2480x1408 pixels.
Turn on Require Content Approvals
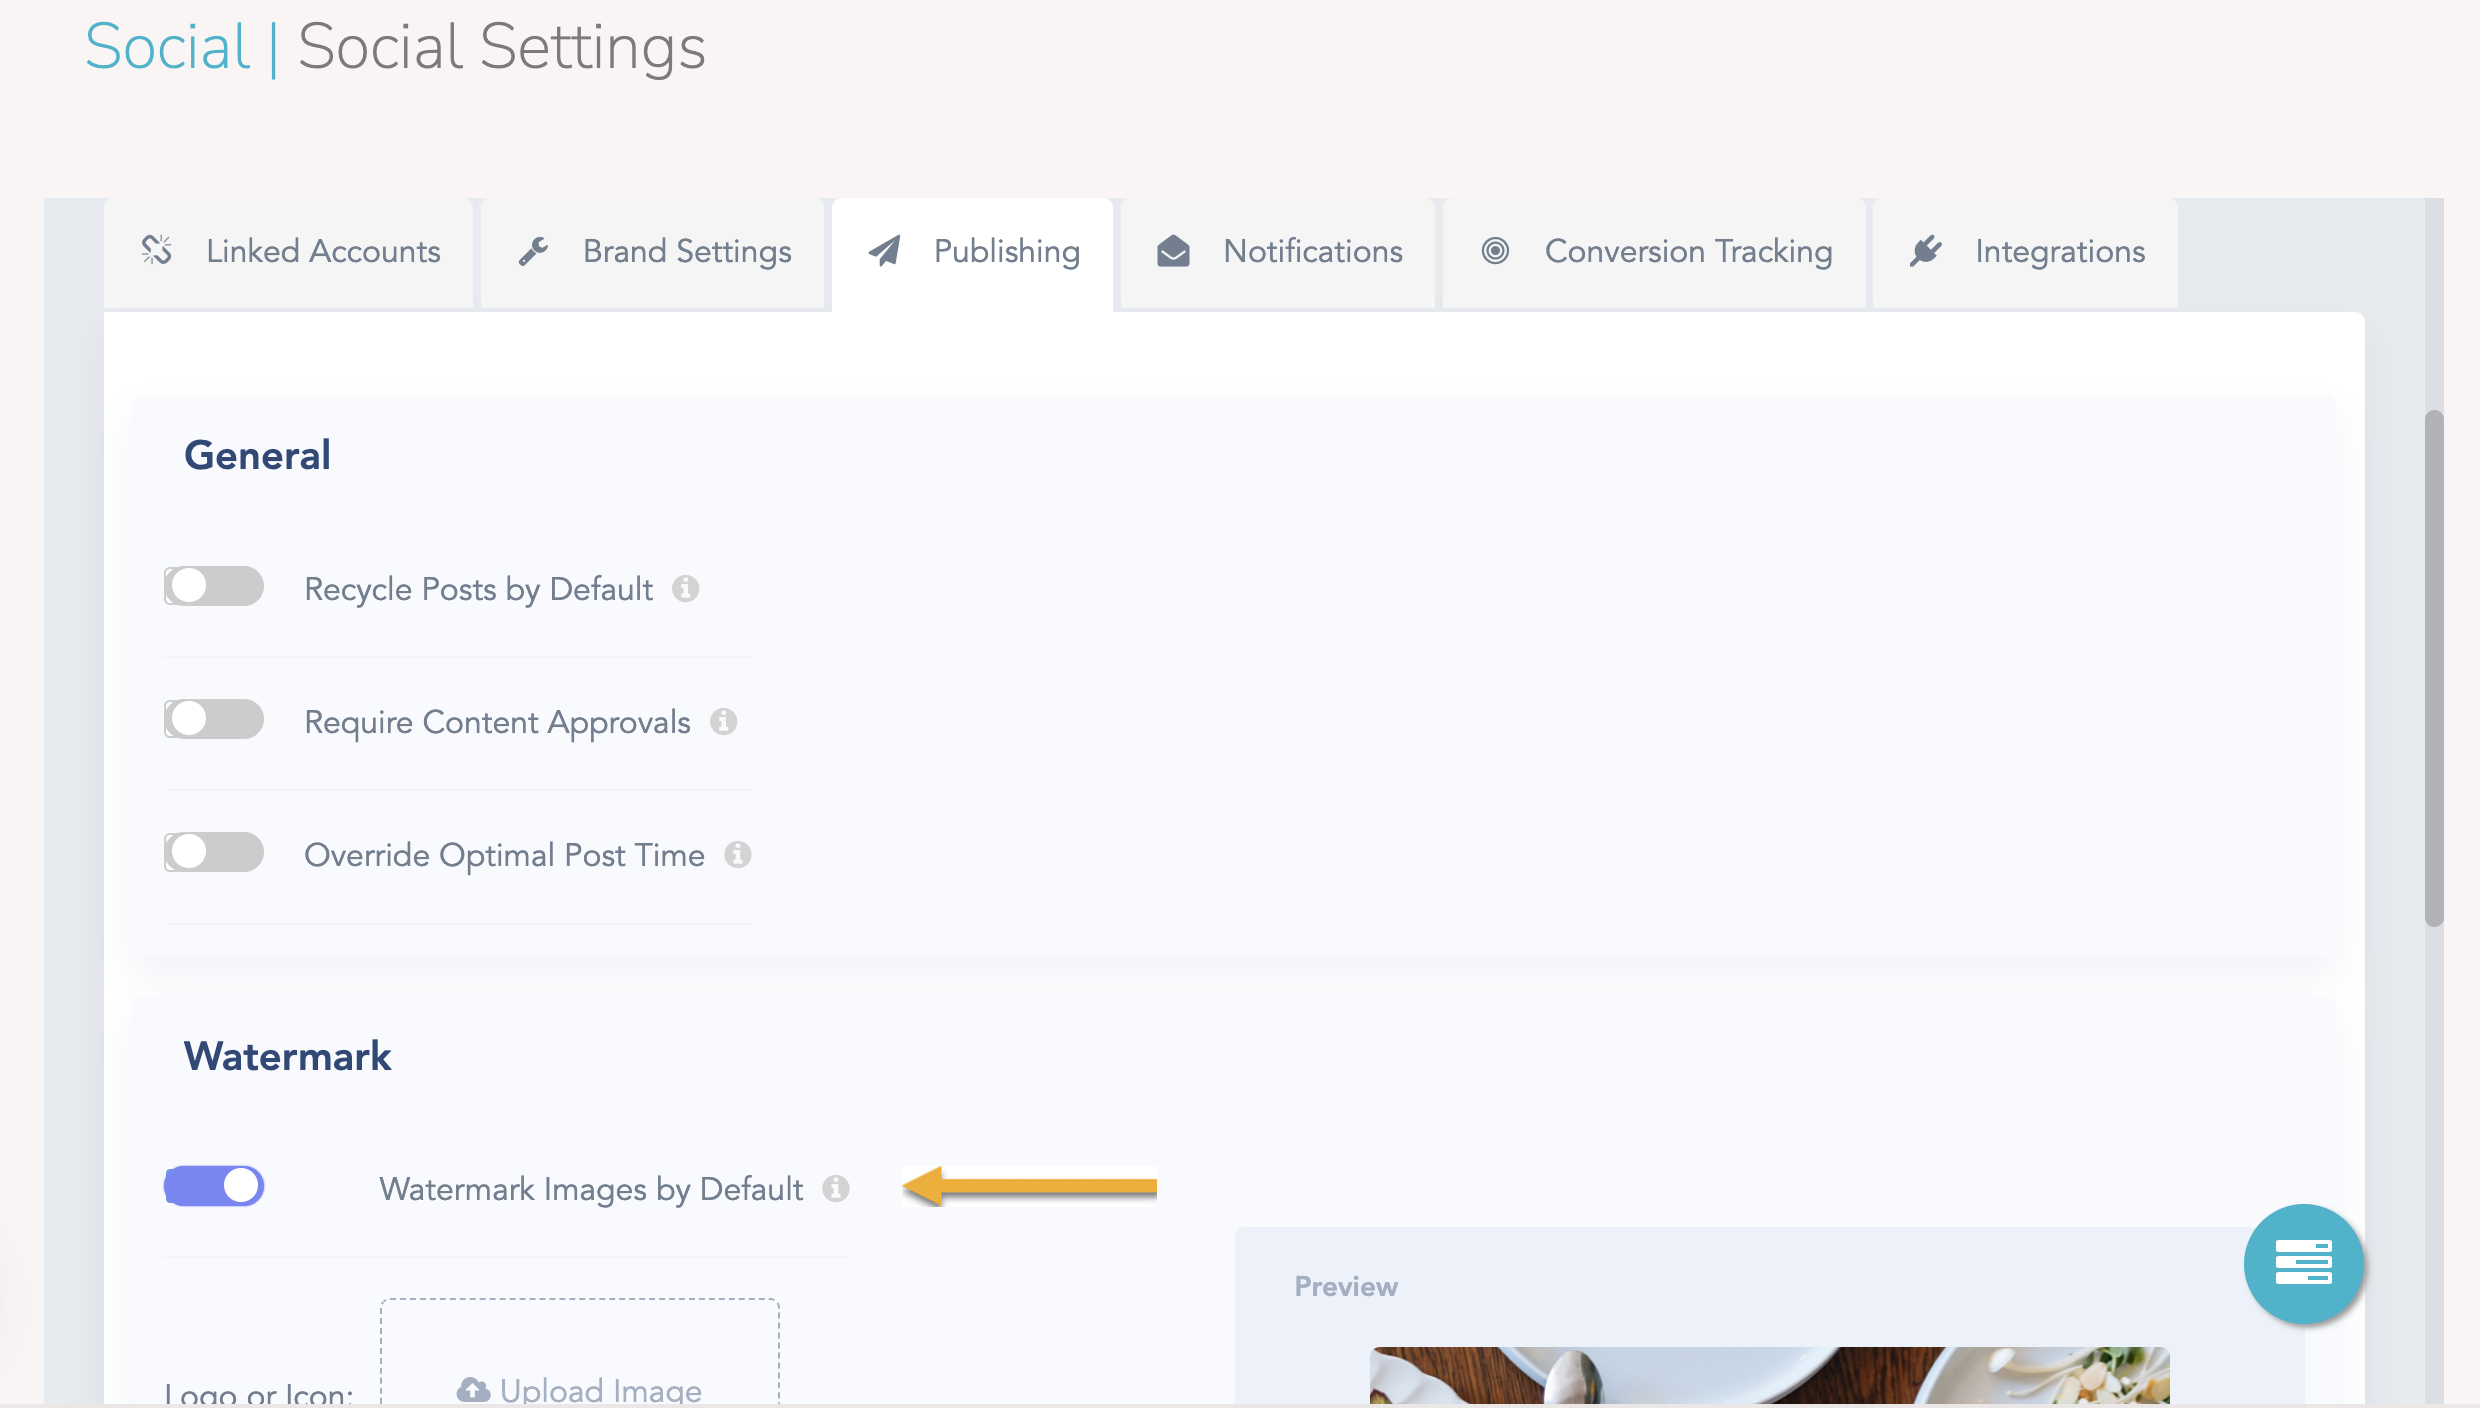click(213, 719)
